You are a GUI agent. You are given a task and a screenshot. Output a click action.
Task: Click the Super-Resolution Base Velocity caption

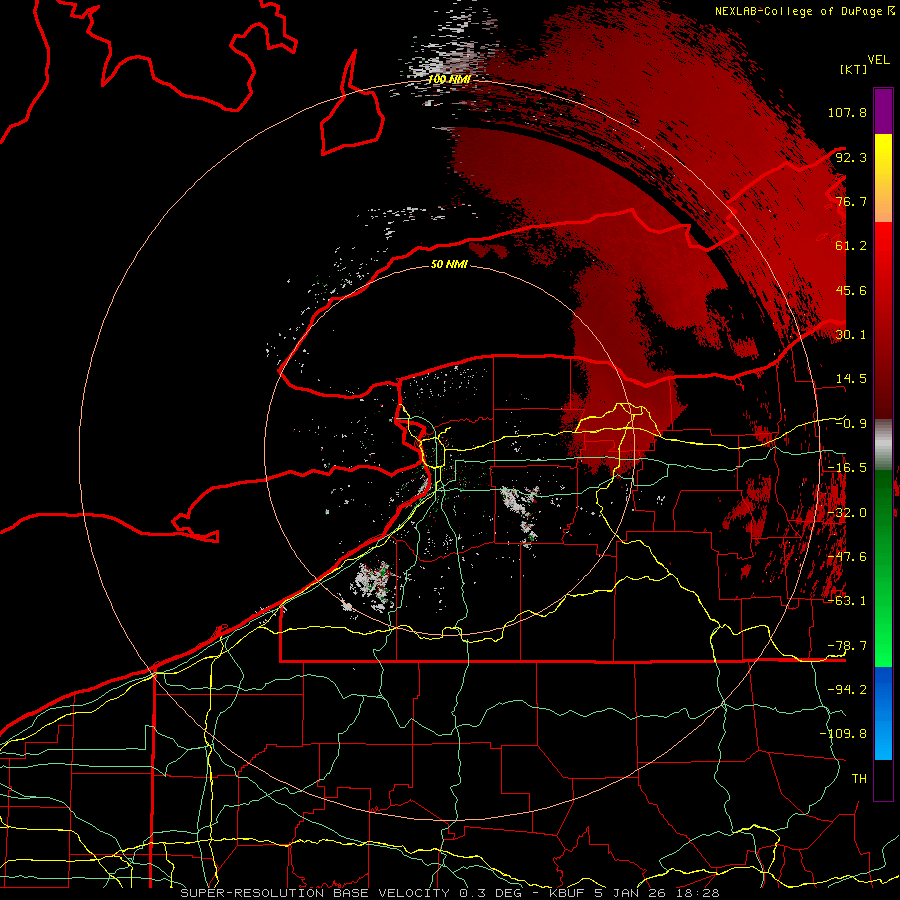click(449, 893)
